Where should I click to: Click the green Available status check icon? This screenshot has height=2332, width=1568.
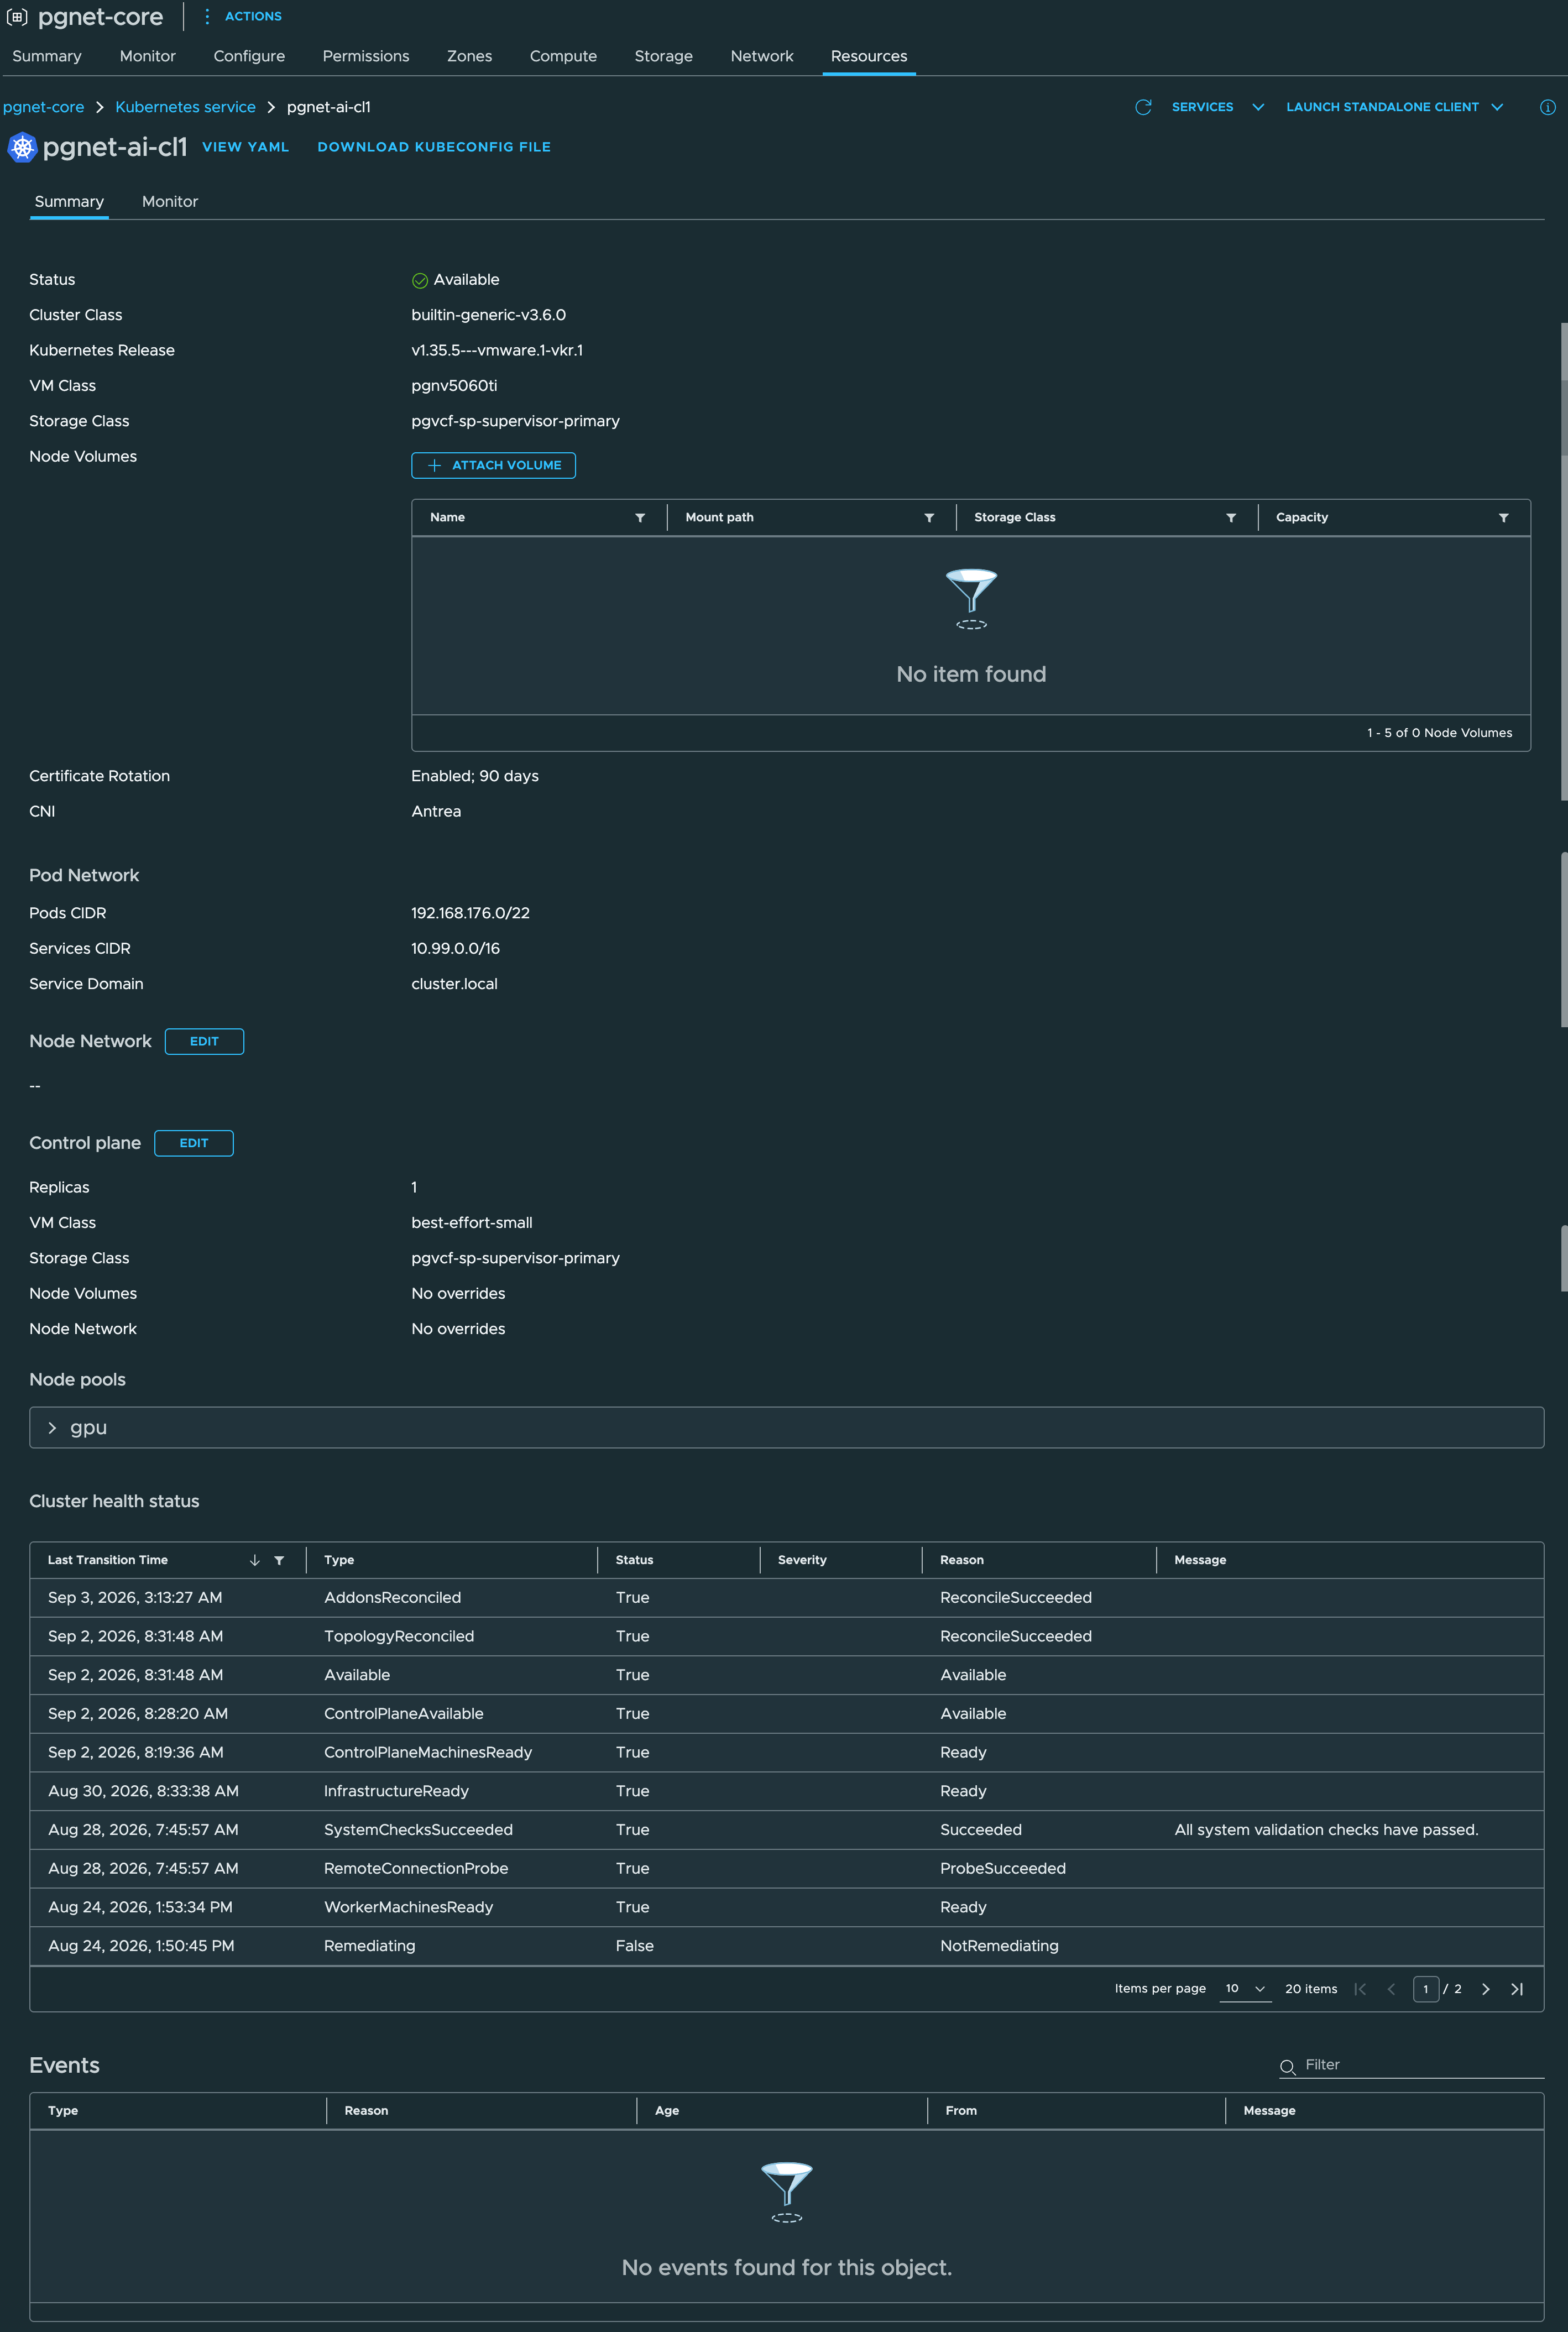[x=420, y=281]
